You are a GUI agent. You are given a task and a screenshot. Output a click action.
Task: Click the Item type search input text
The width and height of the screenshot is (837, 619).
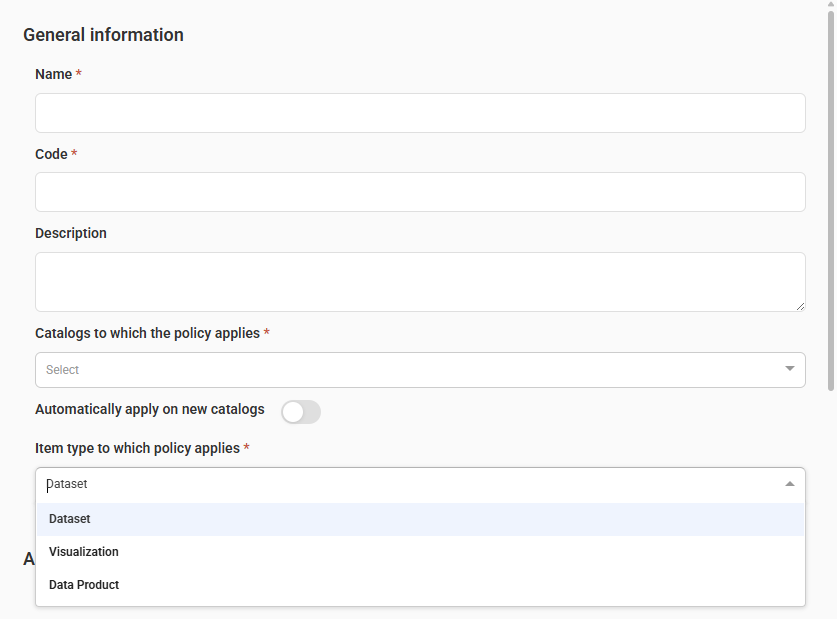pyautogui.click(x=400, y=484)
